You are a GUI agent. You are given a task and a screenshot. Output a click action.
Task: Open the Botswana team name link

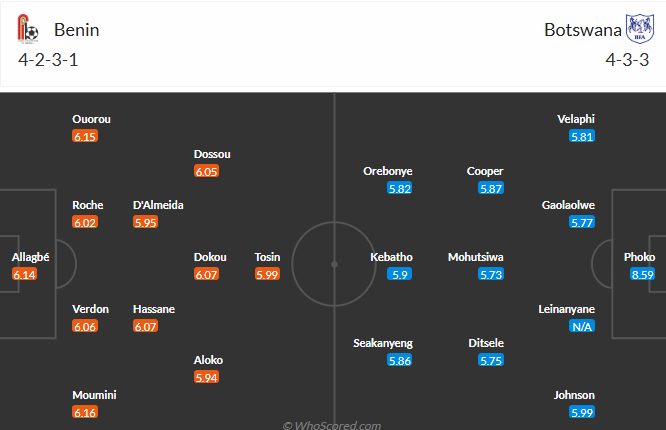point(580,30)
